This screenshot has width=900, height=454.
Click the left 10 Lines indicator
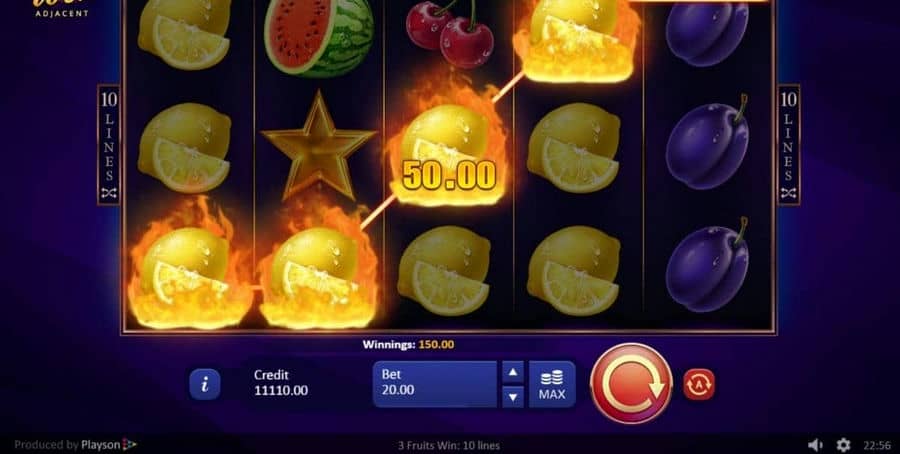pyautogui.click(x=108, y=145)
